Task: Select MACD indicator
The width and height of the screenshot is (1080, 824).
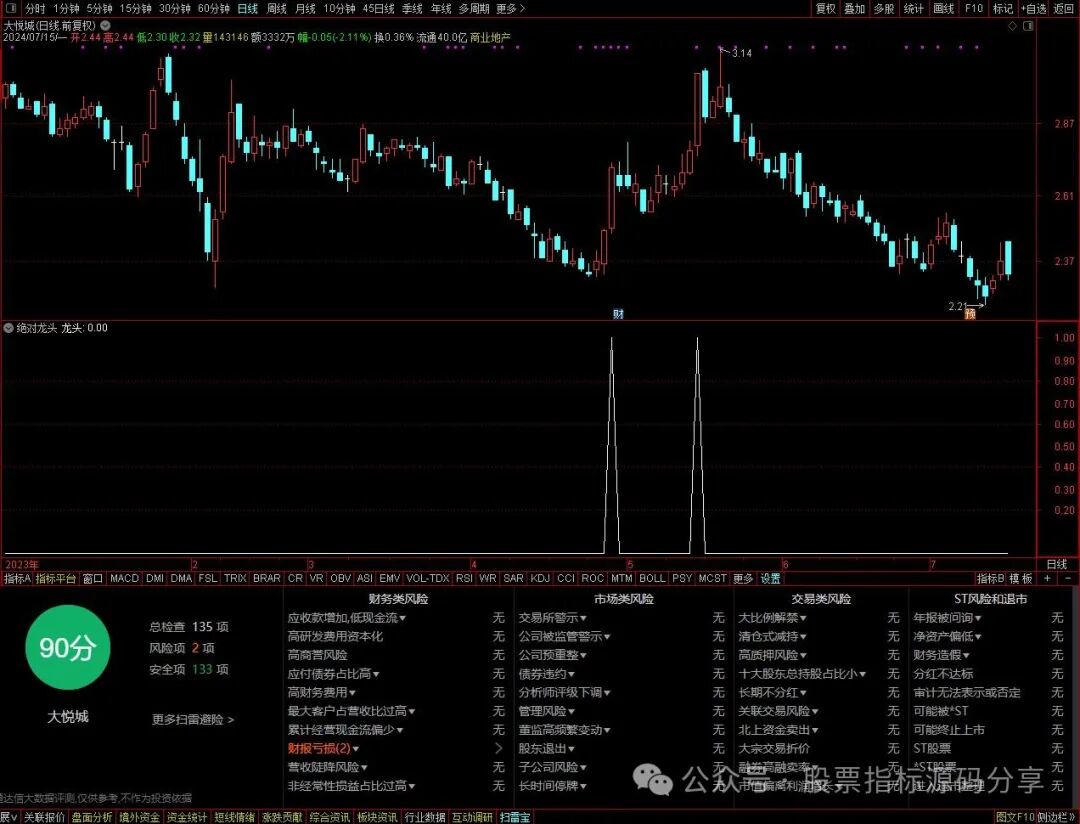Action: point(125,578)
